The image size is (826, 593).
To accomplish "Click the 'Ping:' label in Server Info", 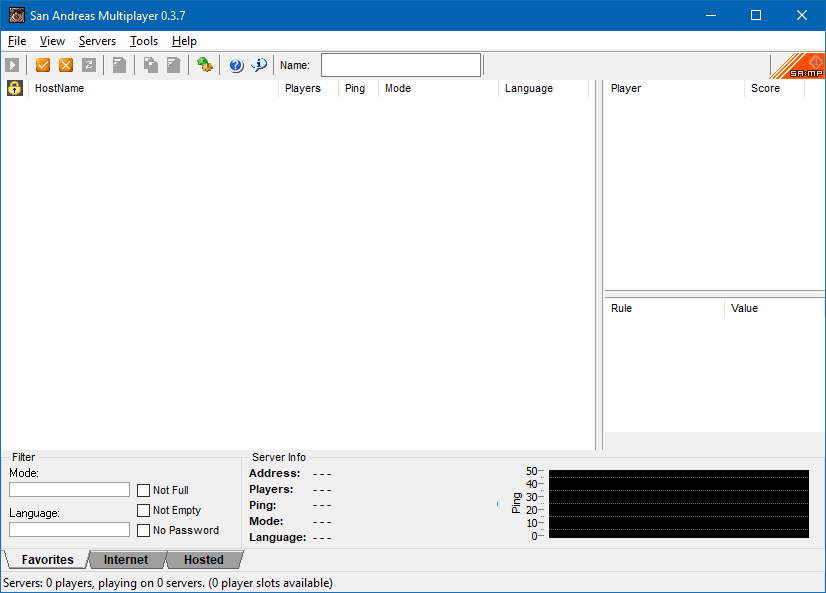I will click(x=262, y=505).
